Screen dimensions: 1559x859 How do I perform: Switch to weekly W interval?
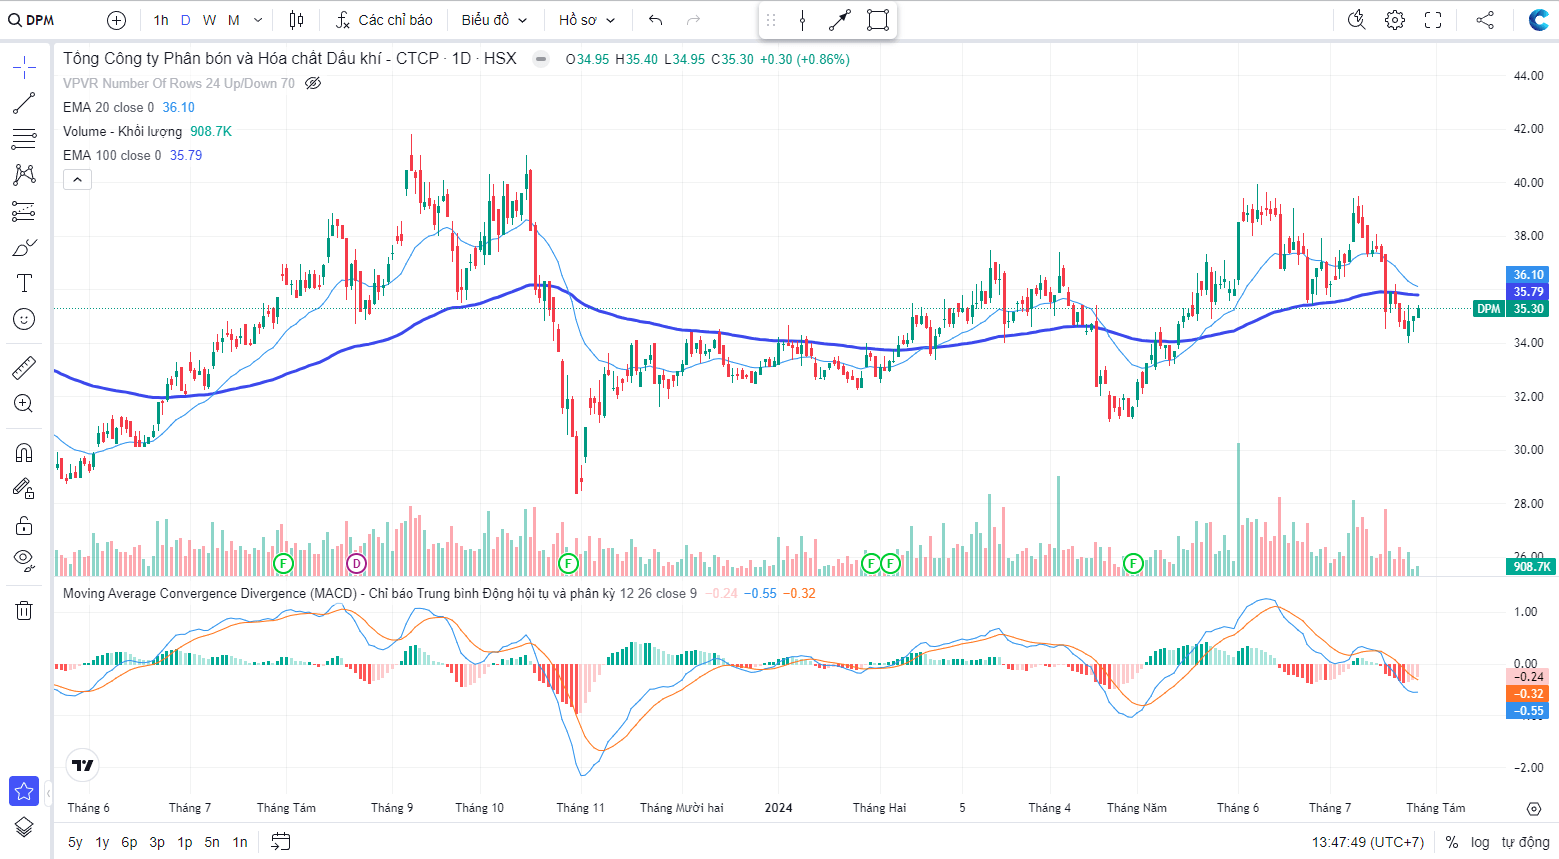pyautogui.click(x=209, y=20)
